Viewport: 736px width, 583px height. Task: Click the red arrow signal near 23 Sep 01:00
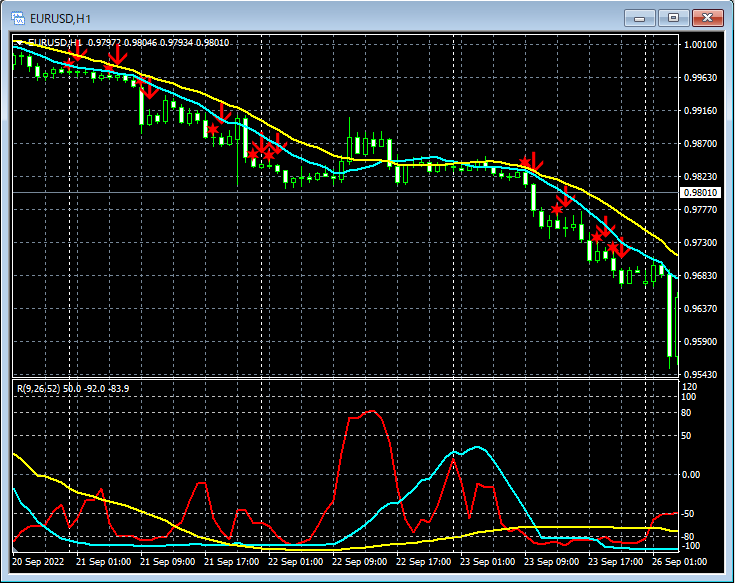(533, 161)
